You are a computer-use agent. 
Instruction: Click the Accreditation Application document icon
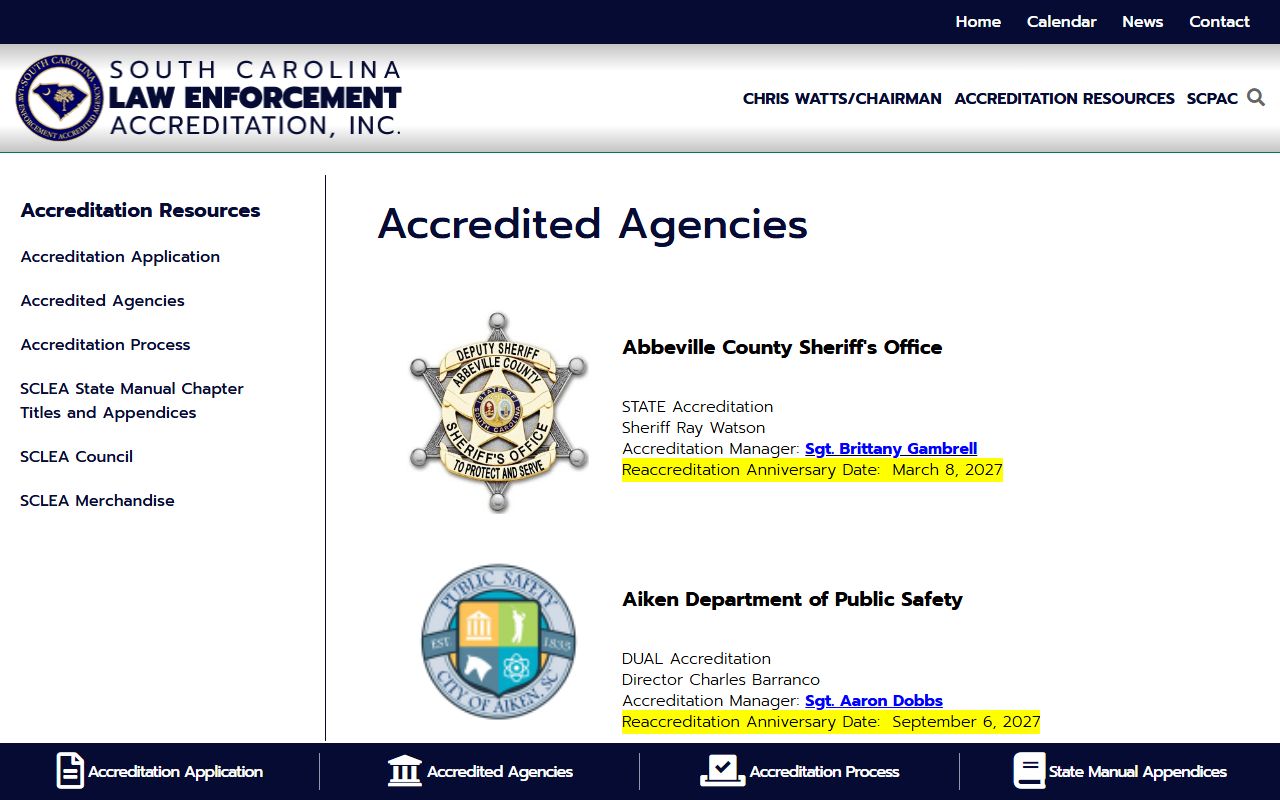click(70, 771)
